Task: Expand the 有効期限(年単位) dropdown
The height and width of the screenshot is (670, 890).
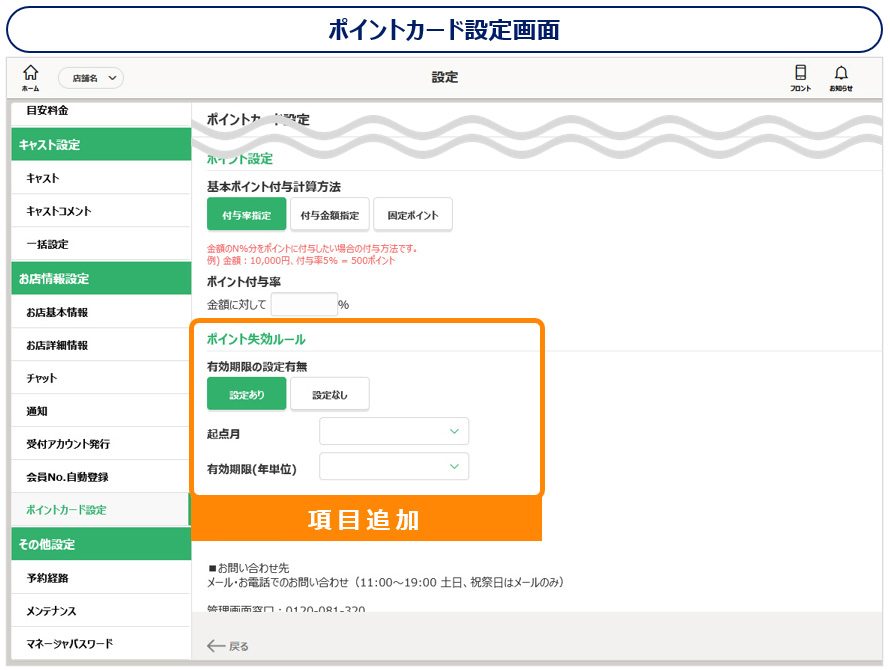Action: click(394, 467)
